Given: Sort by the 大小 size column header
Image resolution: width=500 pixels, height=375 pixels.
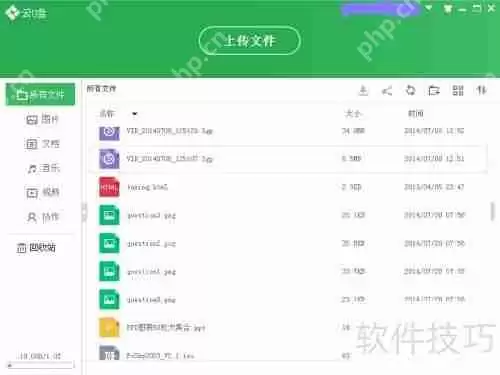Looking at the screenshot, I should coord(353,114).
